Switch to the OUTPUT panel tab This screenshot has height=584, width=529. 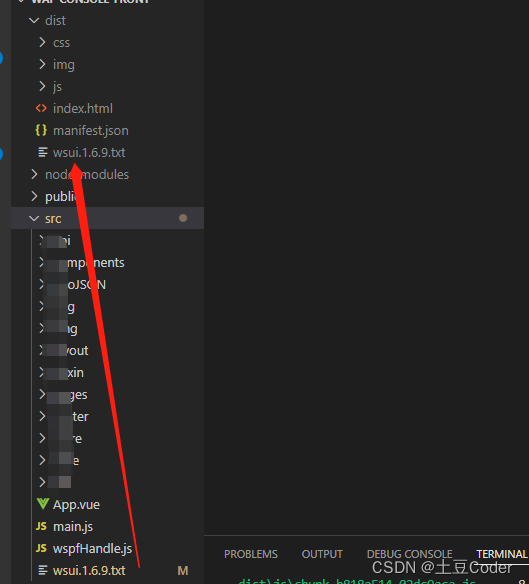point(322,554)
